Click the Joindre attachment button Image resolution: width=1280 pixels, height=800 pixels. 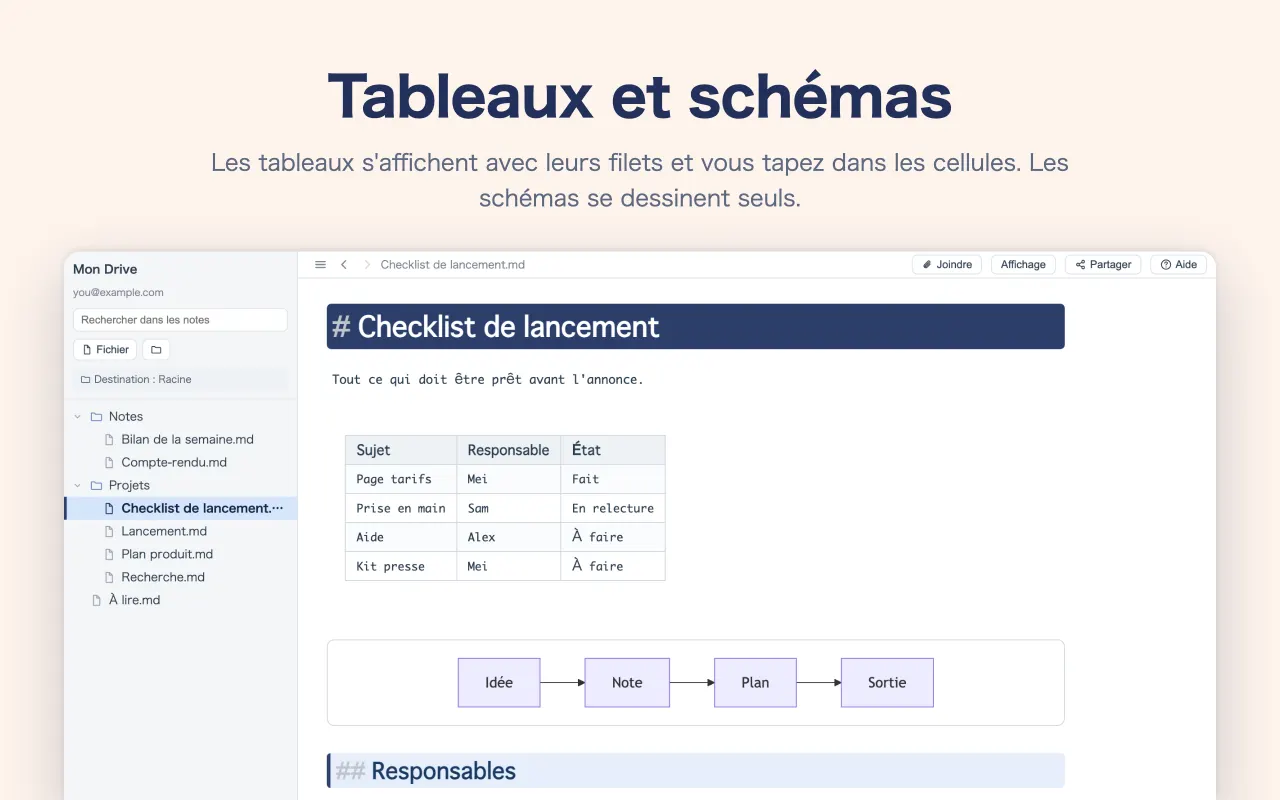[947, 265]
